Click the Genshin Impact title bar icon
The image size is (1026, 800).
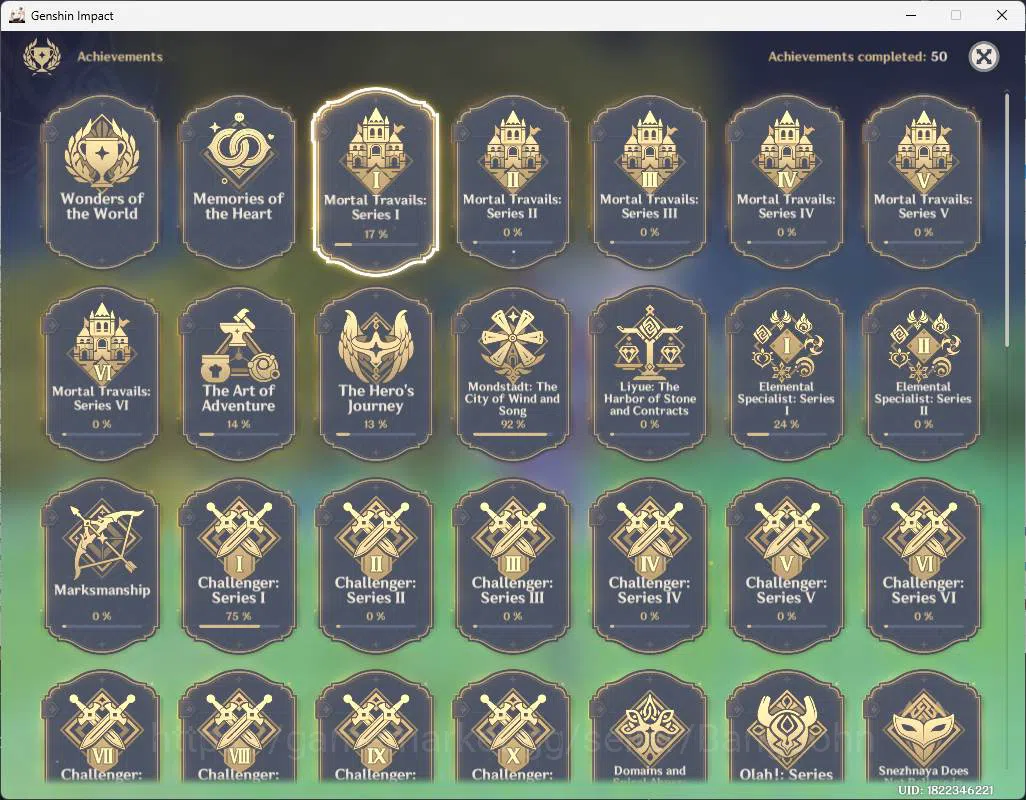click(18, 15)
